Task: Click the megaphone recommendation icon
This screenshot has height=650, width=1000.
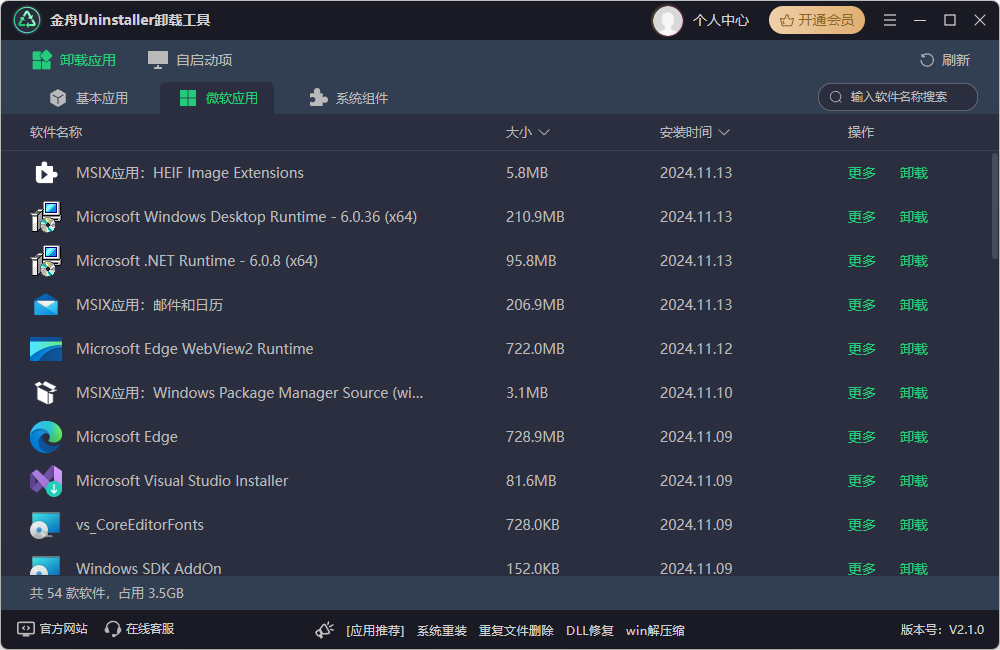Action: pos(325,630)
